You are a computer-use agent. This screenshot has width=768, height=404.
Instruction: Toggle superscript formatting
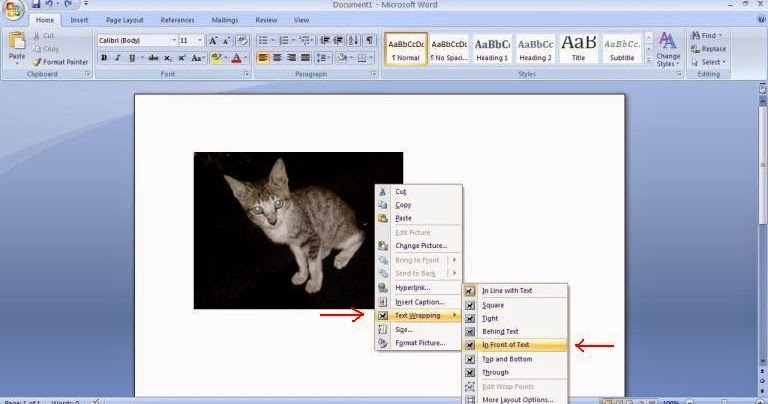182,58
